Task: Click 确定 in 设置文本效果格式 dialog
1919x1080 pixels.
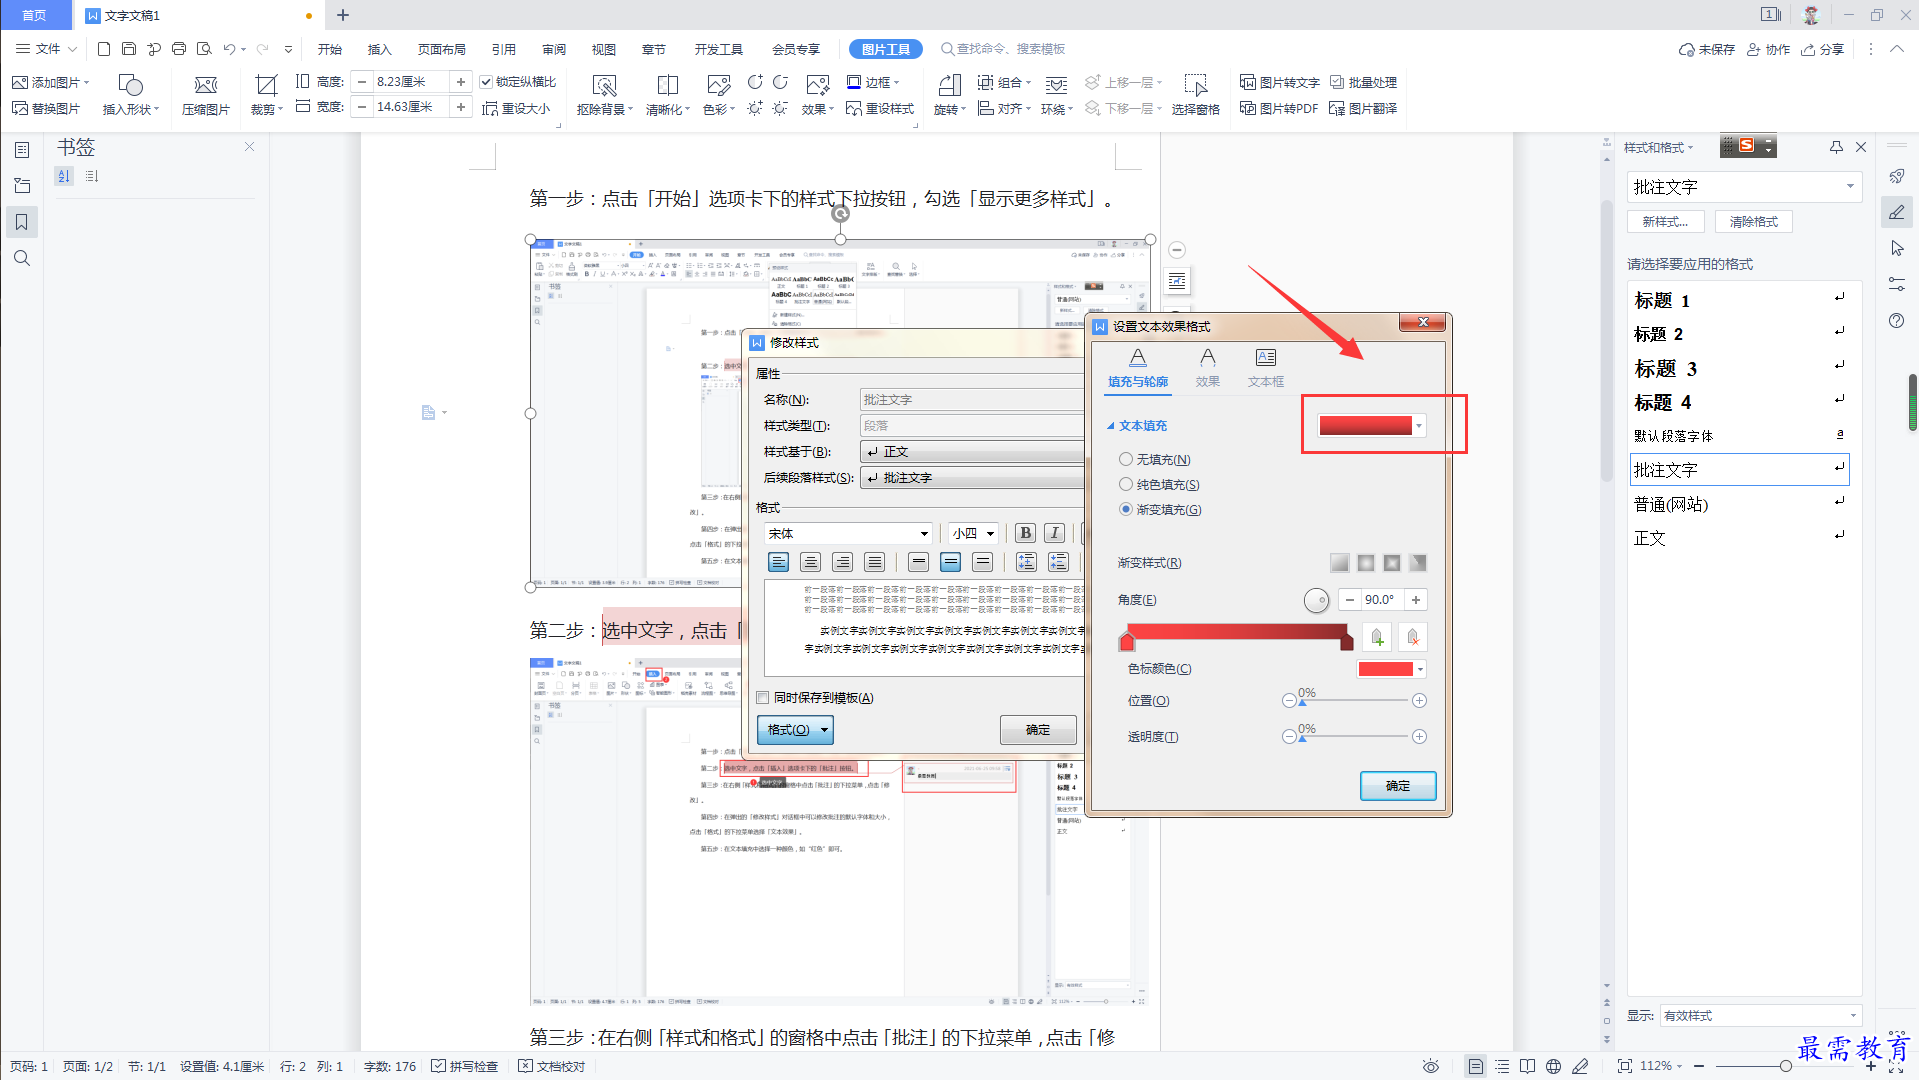Action: pyautogui.click(x=1398, y=786)
